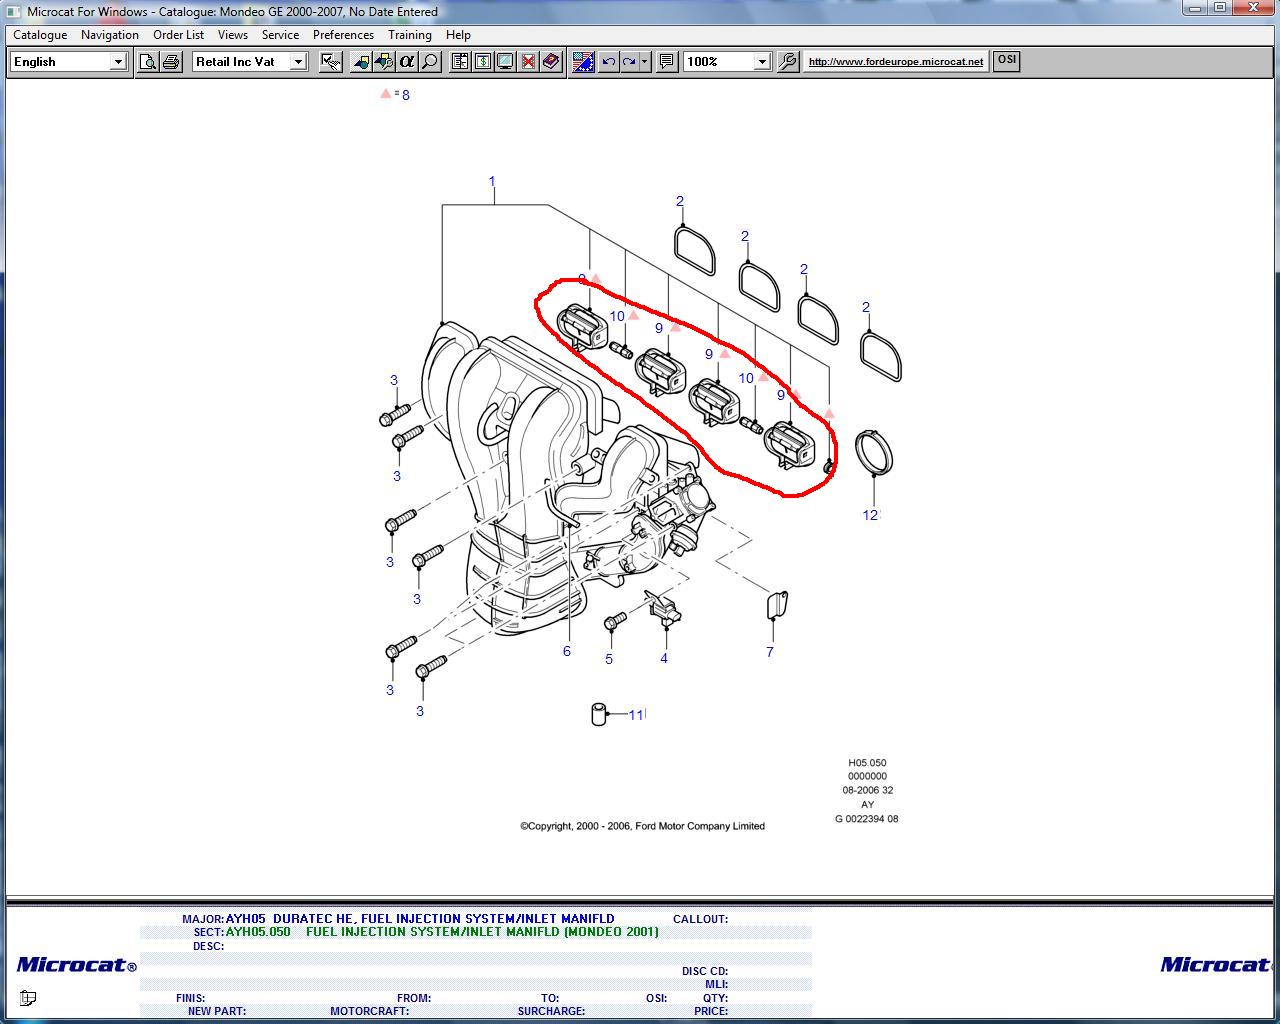
Task: Click the print preview icon
Action: point(148,62)
